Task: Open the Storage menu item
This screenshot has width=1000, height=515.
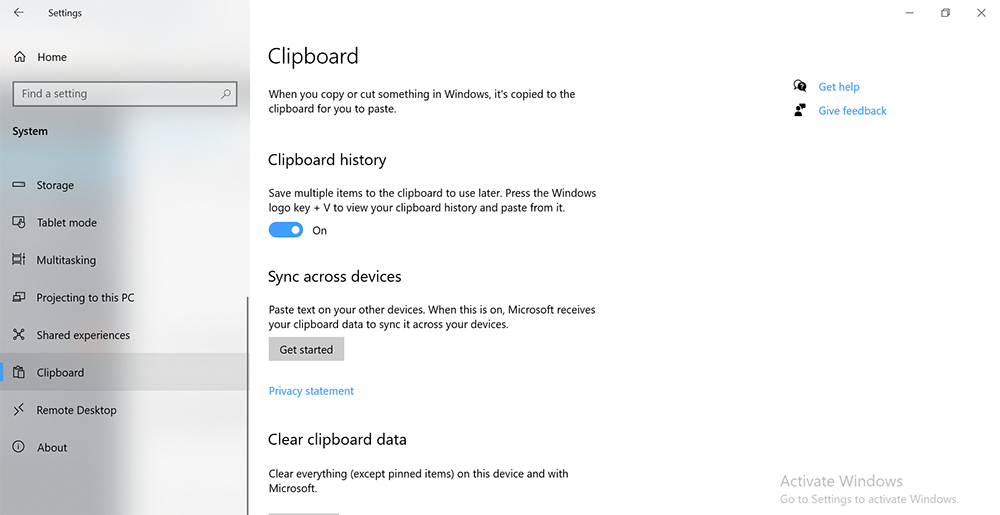Action: (124, 185)
